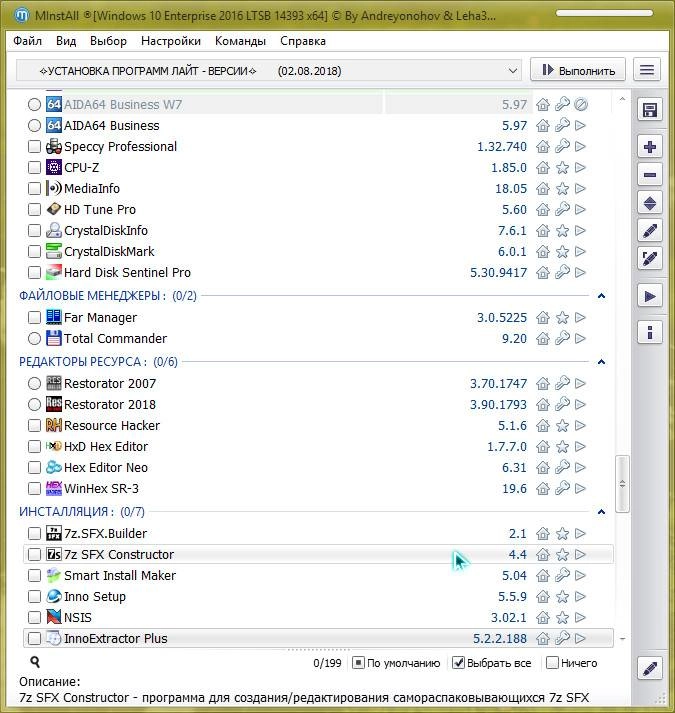
Task: Click home icon for Far Manager
Action: [543, 317]
